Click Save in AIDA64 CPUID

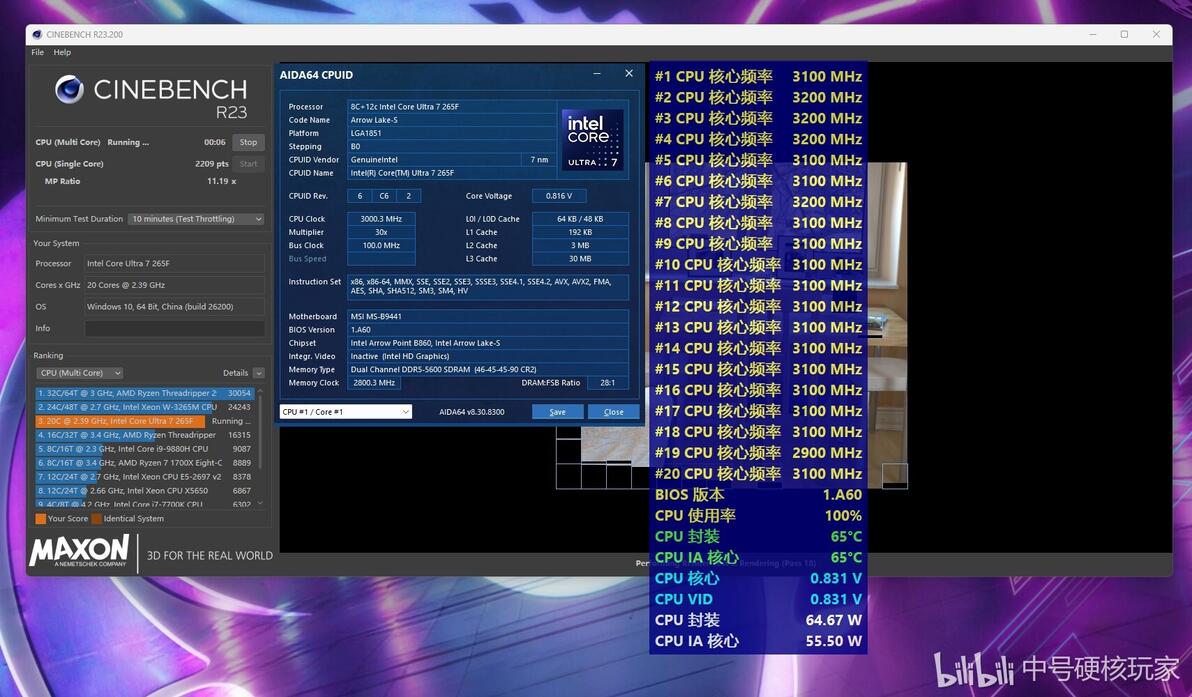(557, 412)
